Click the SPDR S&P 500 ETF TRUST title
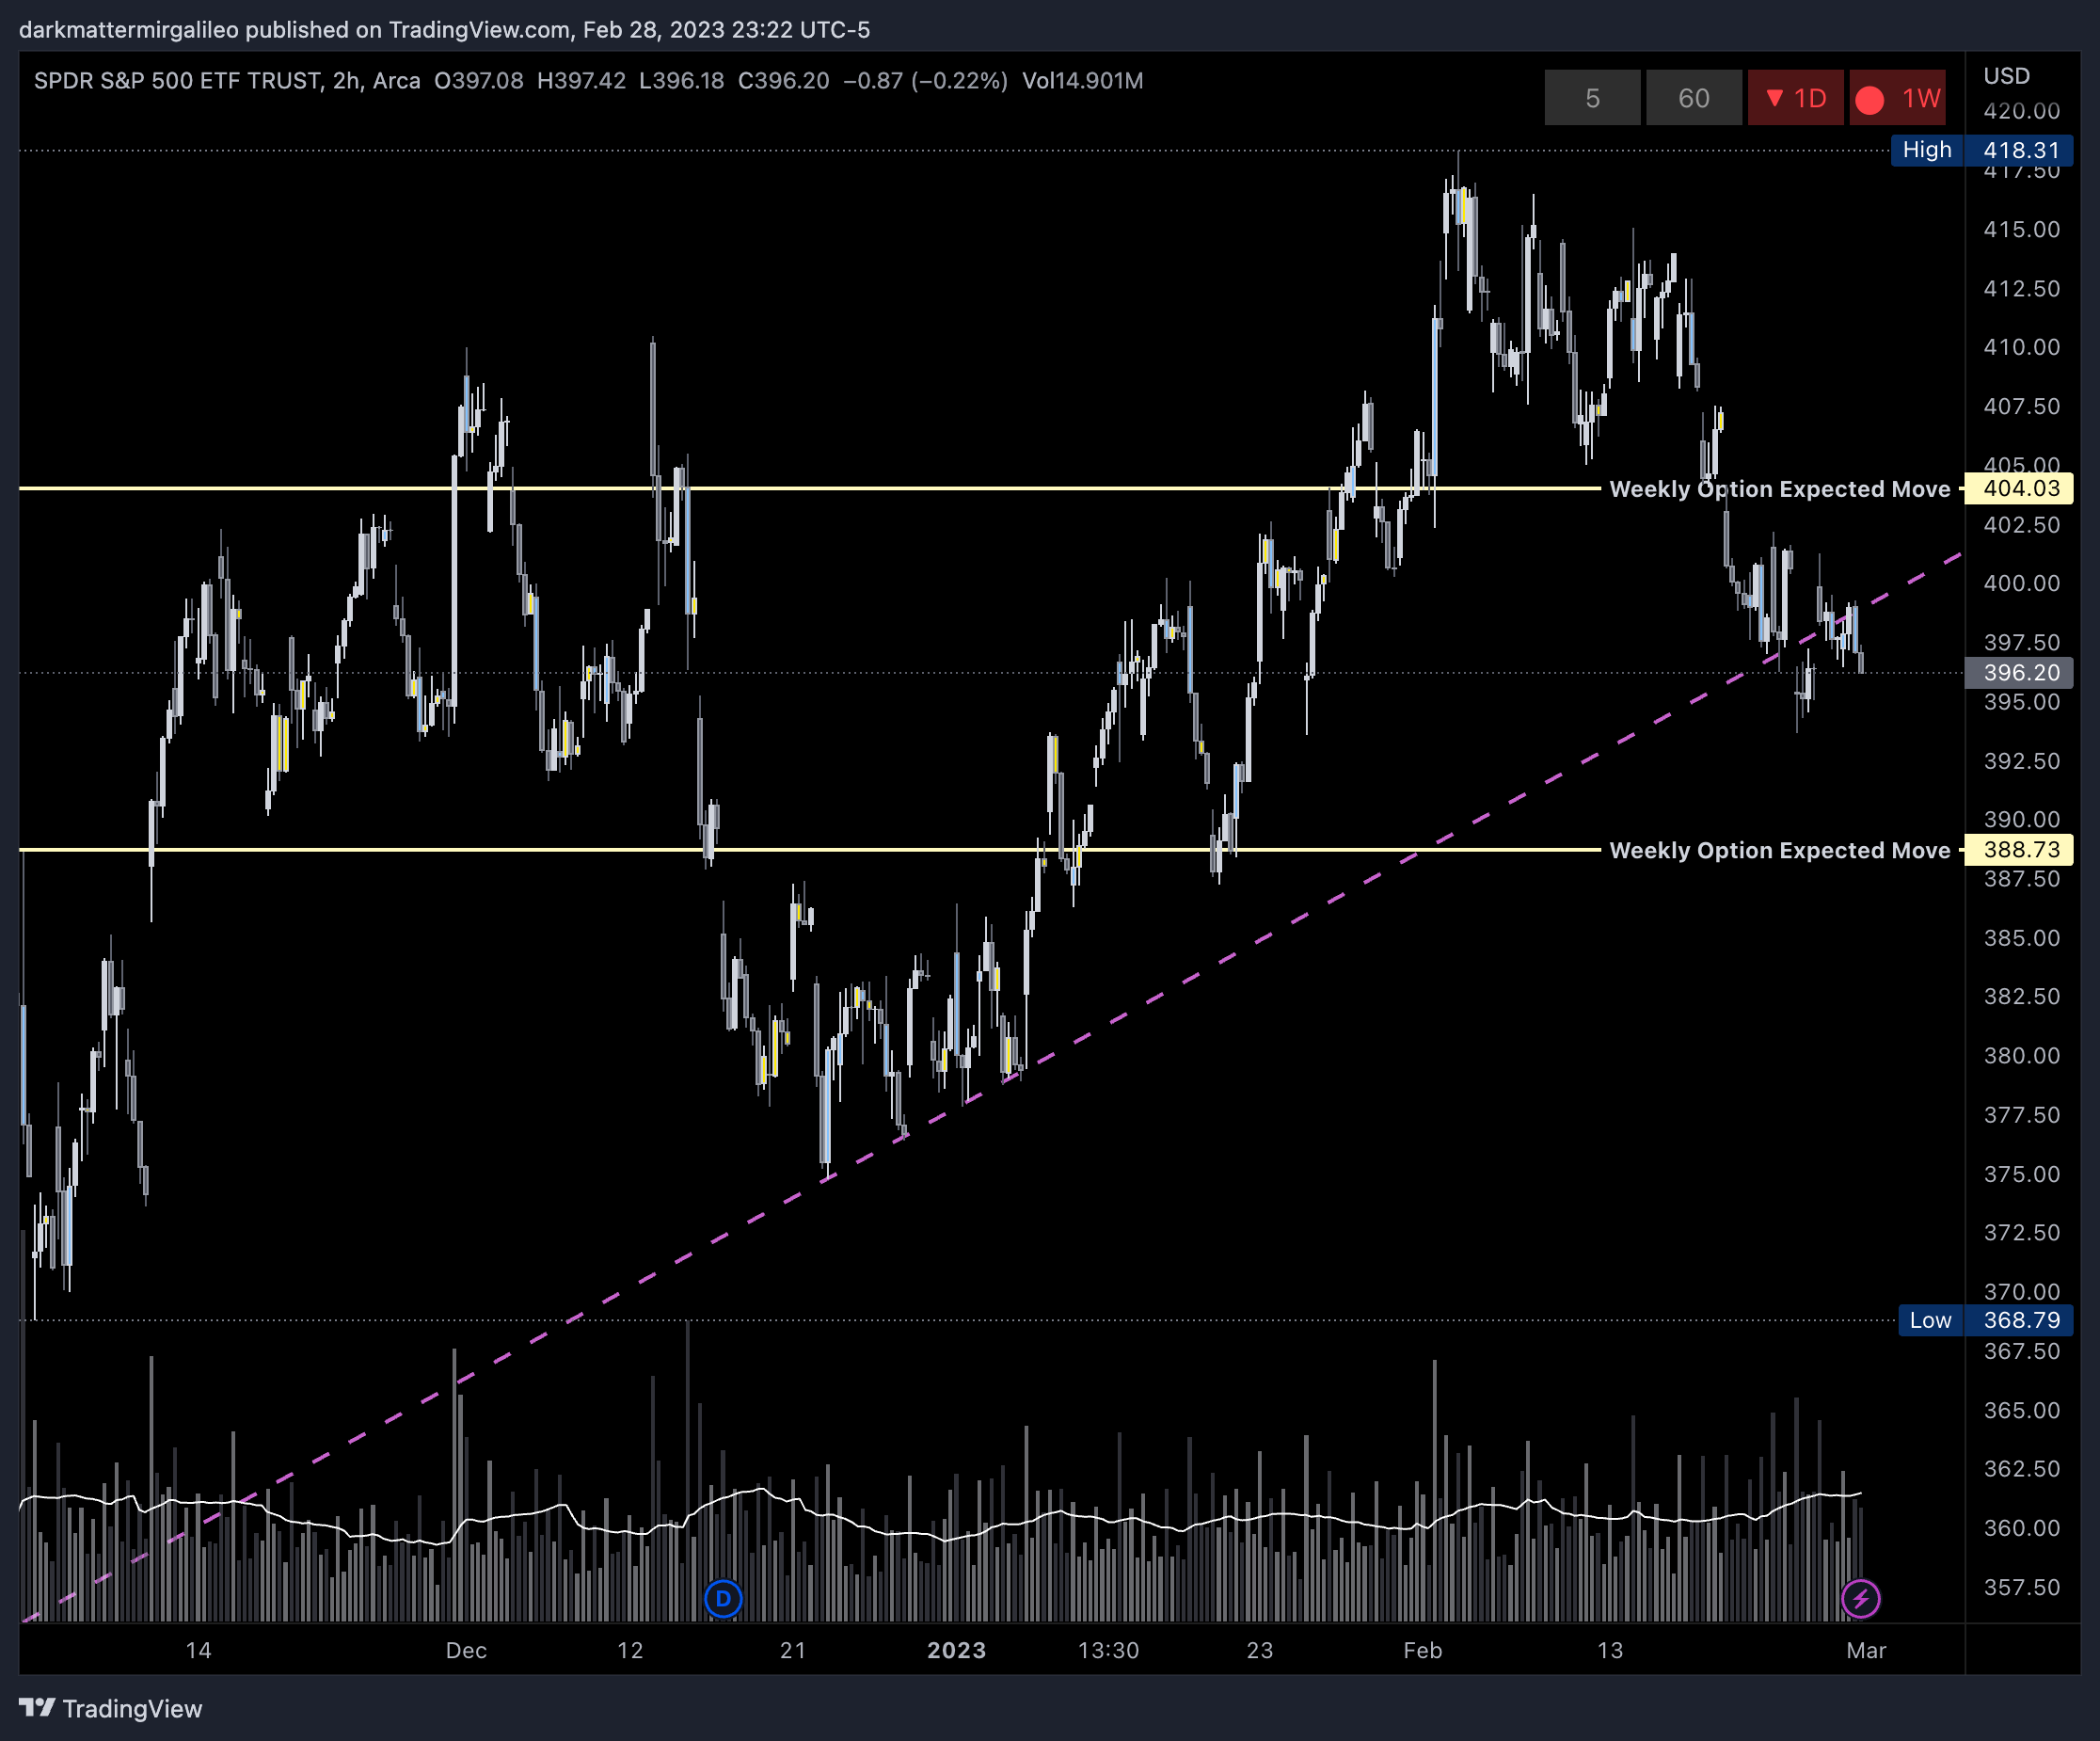Viewport: 2100px width, 1741px height. tap(178, 81)
